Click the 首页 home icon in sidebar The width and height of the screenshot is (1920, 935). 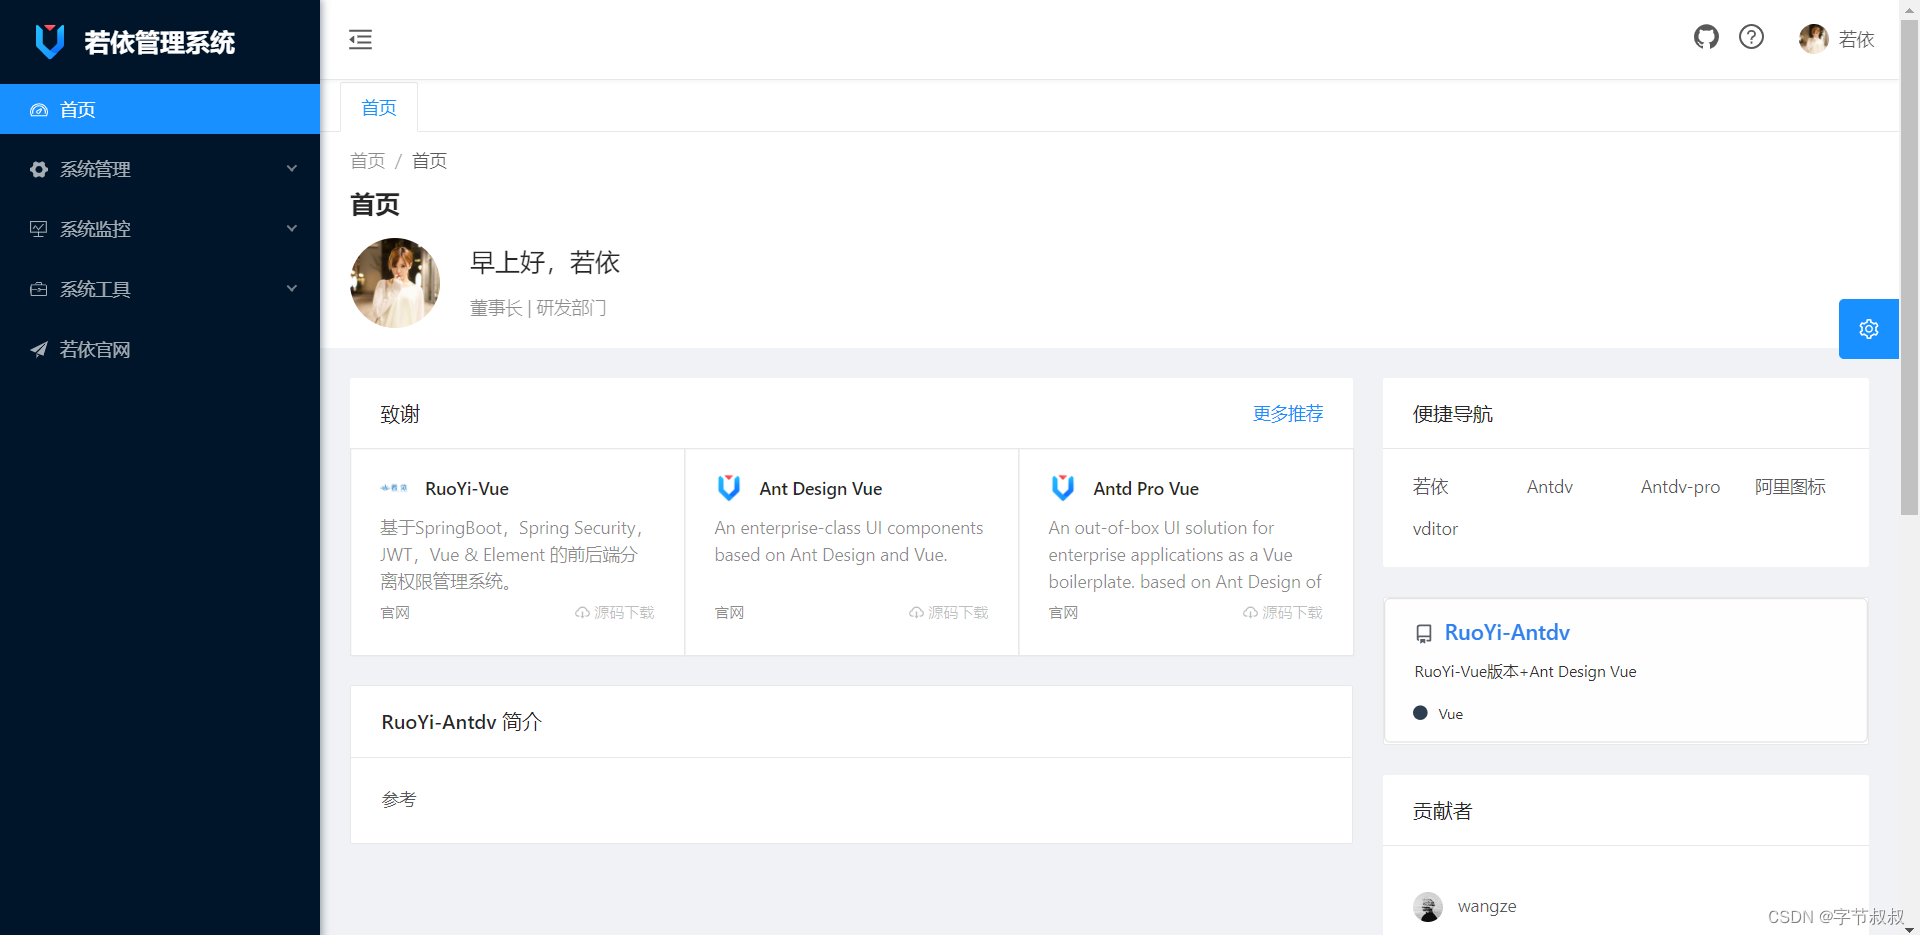38,109
